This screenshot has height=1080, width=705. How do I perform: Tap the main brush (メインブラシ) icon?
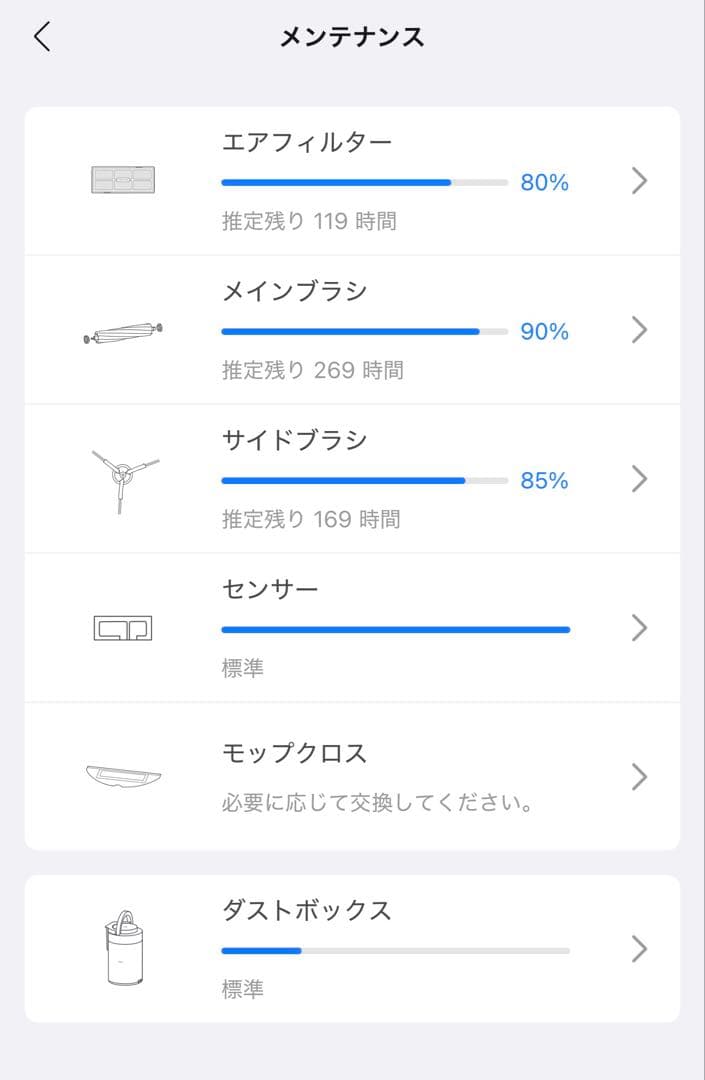point(122,330)
